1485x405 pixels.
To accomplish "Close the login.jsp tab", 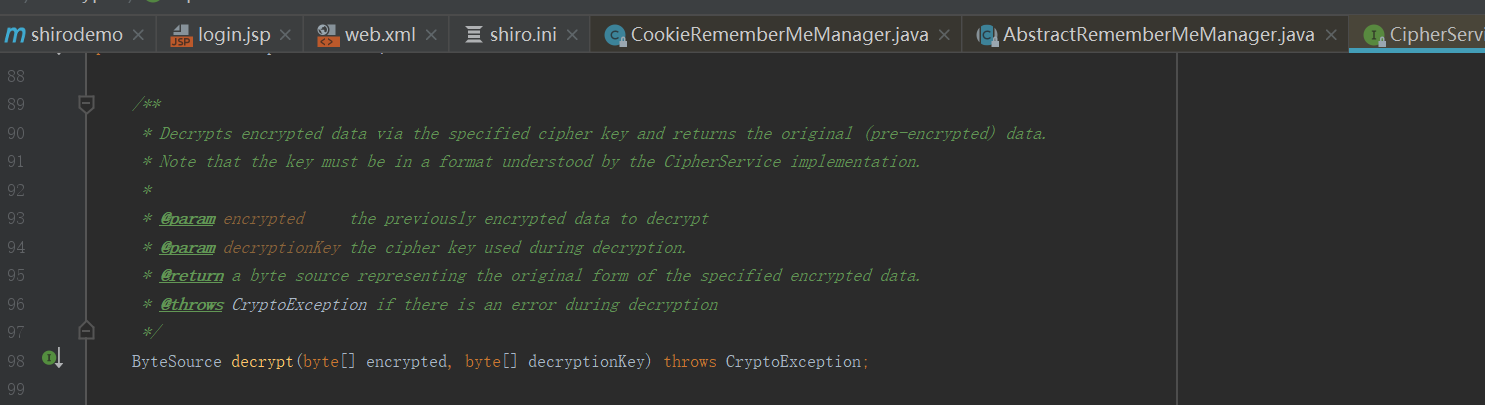I will 286,36.
